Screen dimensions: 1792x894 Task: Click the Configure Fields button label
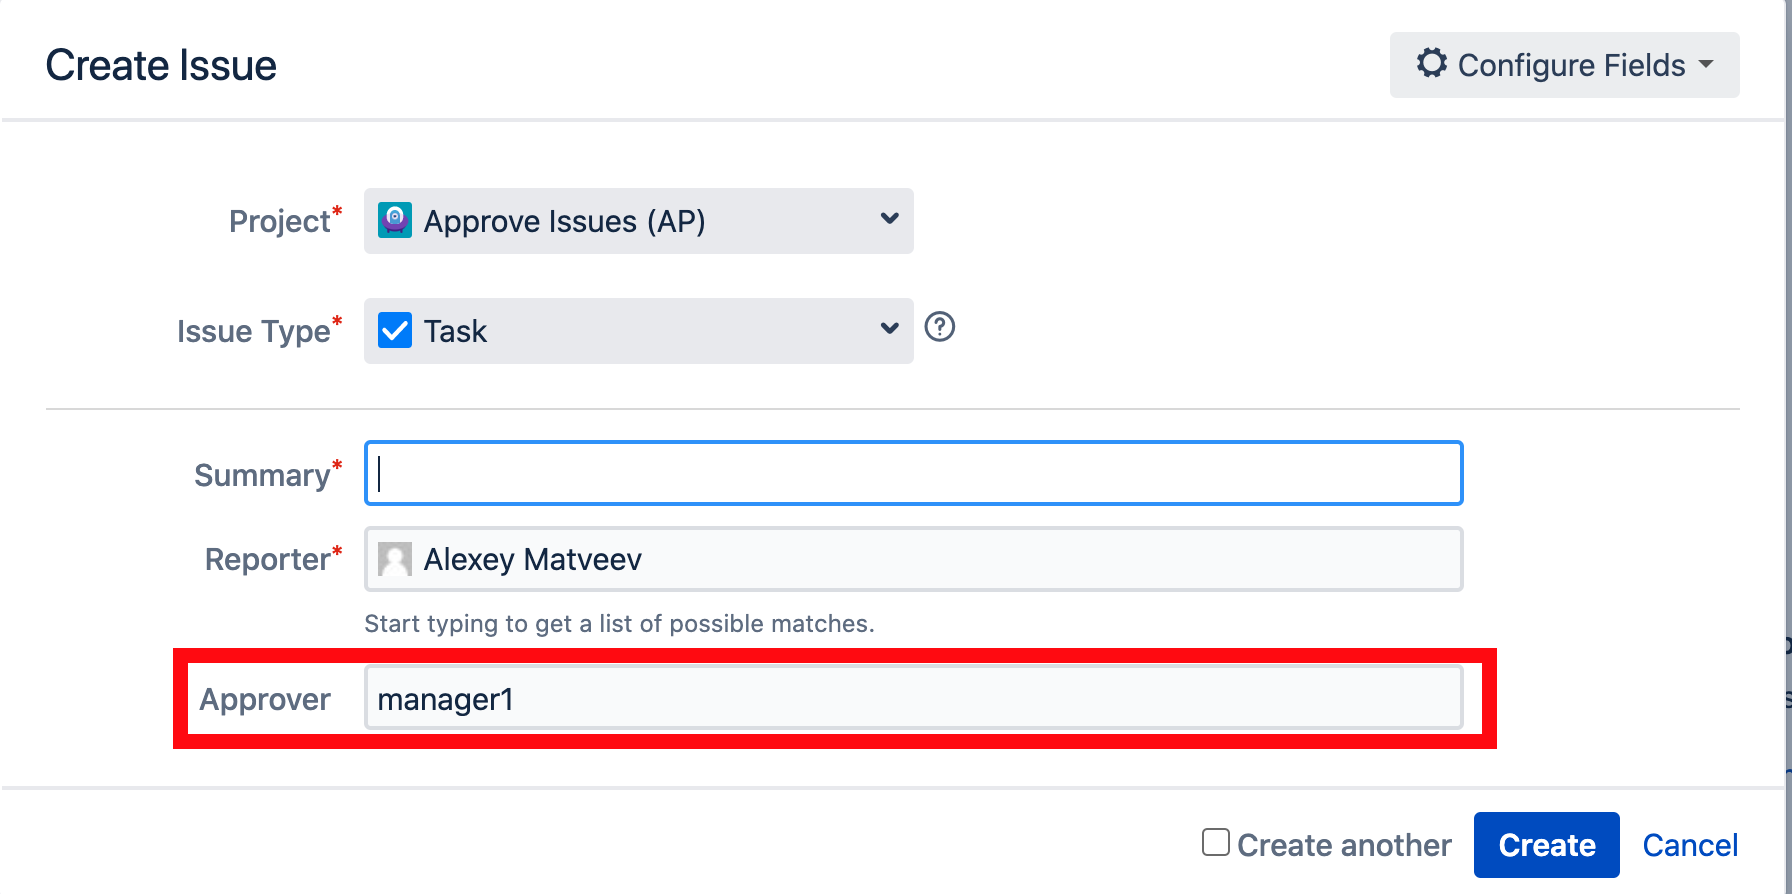click(1572, 65)
